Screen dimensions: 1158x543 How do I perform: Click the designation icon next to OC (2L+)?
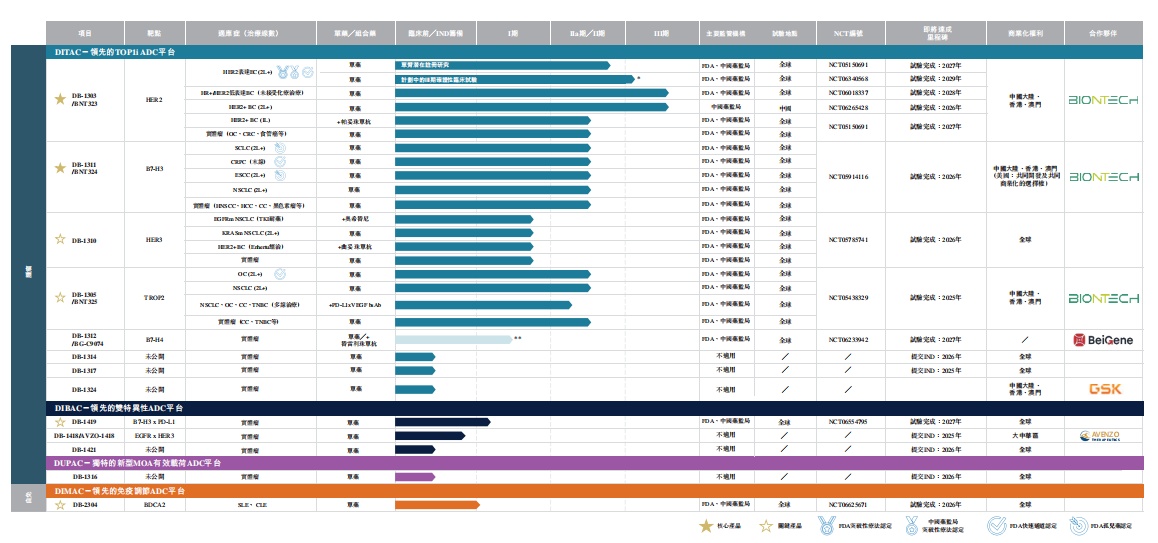pyautogui.click(x=281, y=273)
